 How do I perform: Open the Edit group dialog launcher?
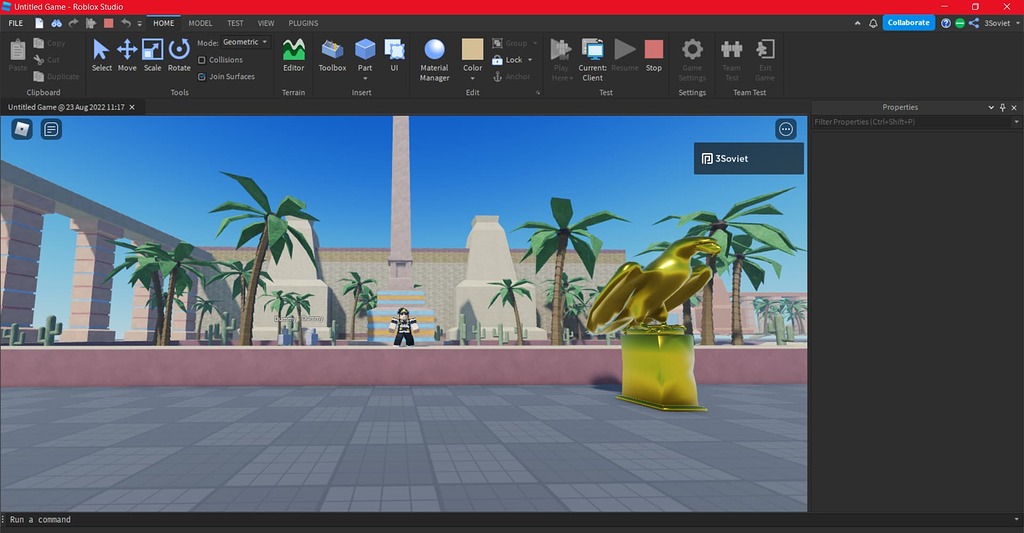point(538,93)
